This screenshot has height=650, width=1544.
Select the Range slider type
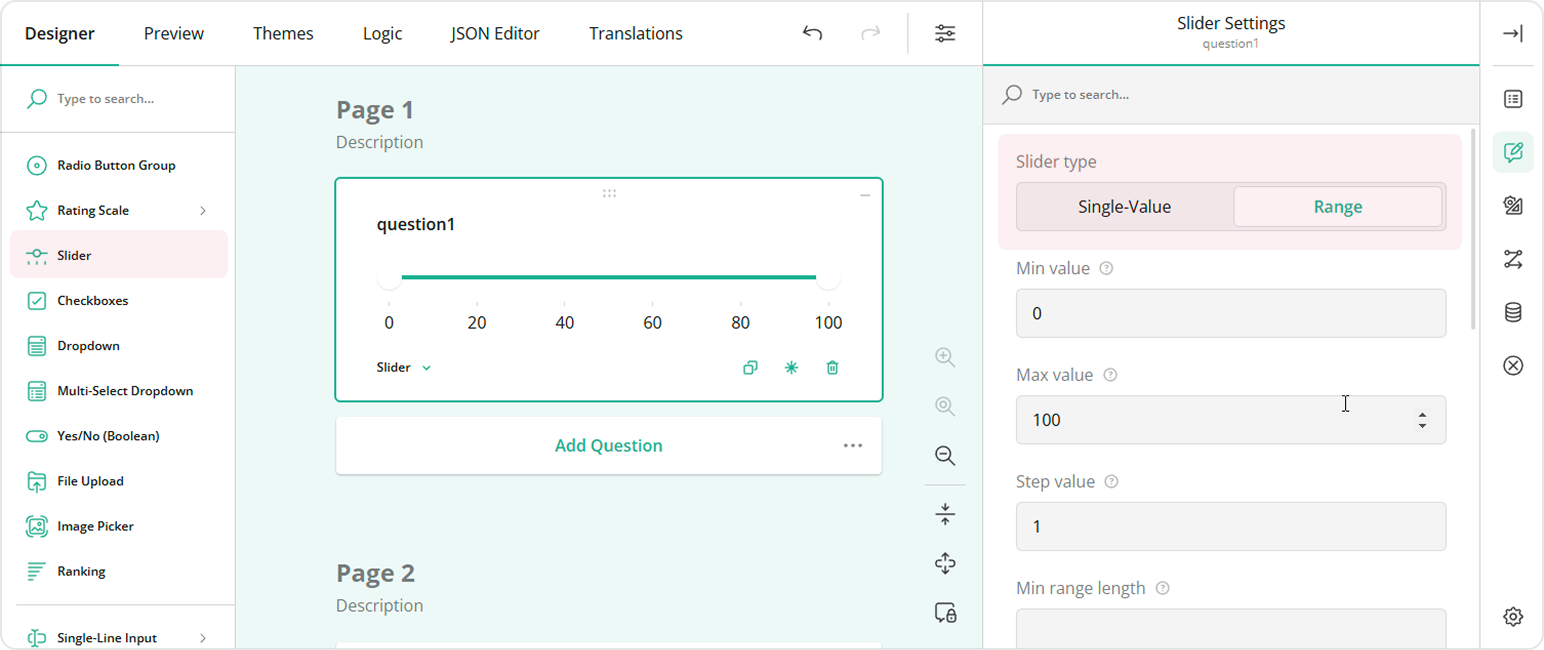(x=1338, y=207)
